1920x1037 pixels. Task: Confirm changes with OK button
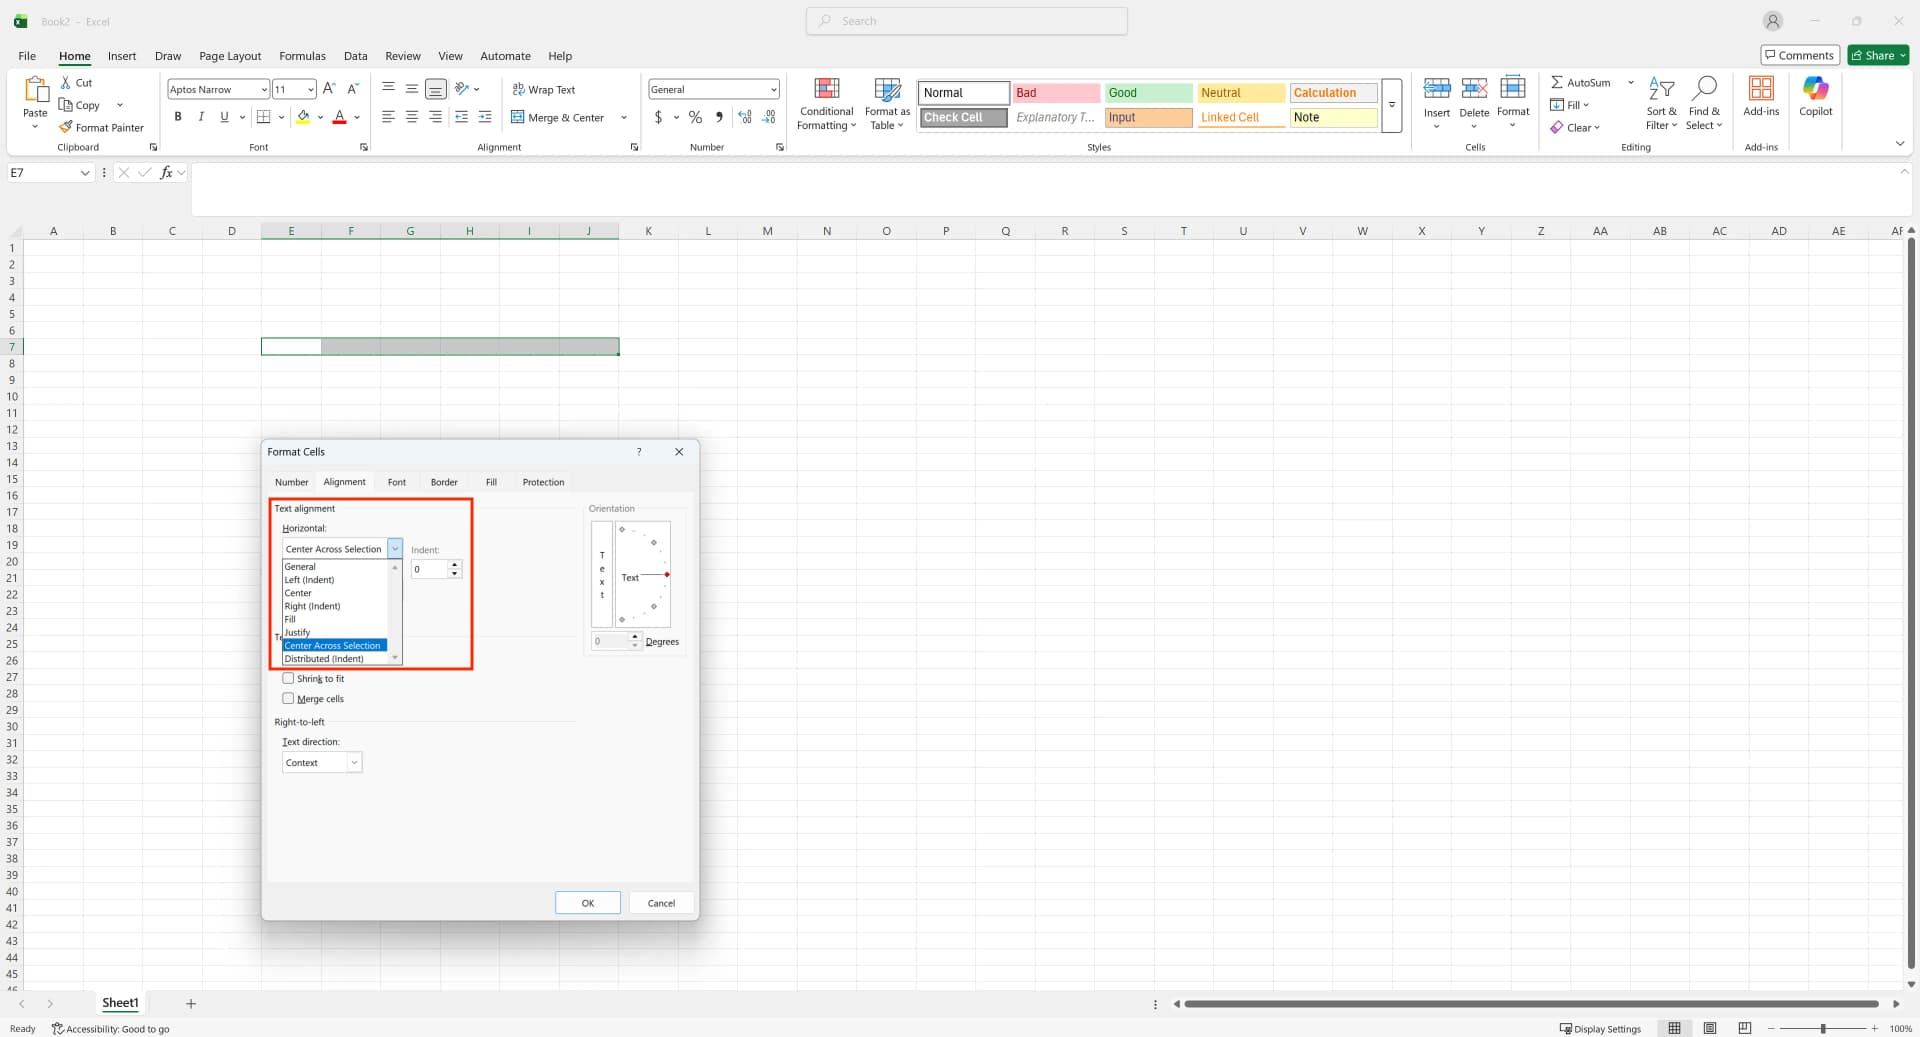(587, 902)
